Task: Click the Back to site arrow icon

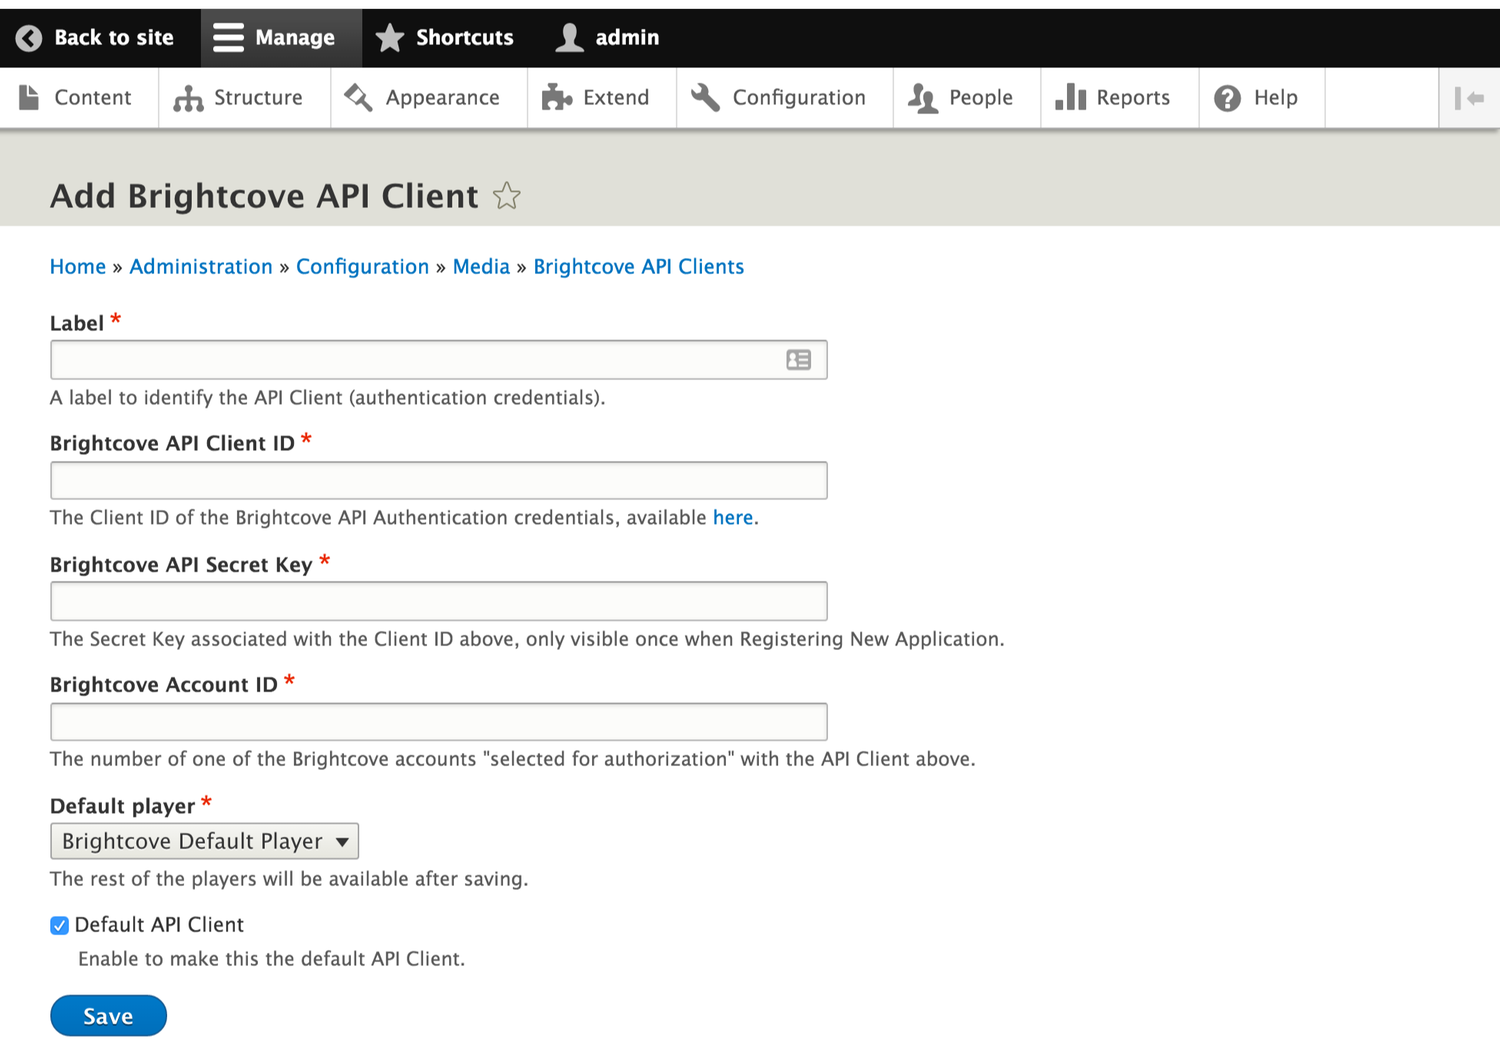Action: 29,38
